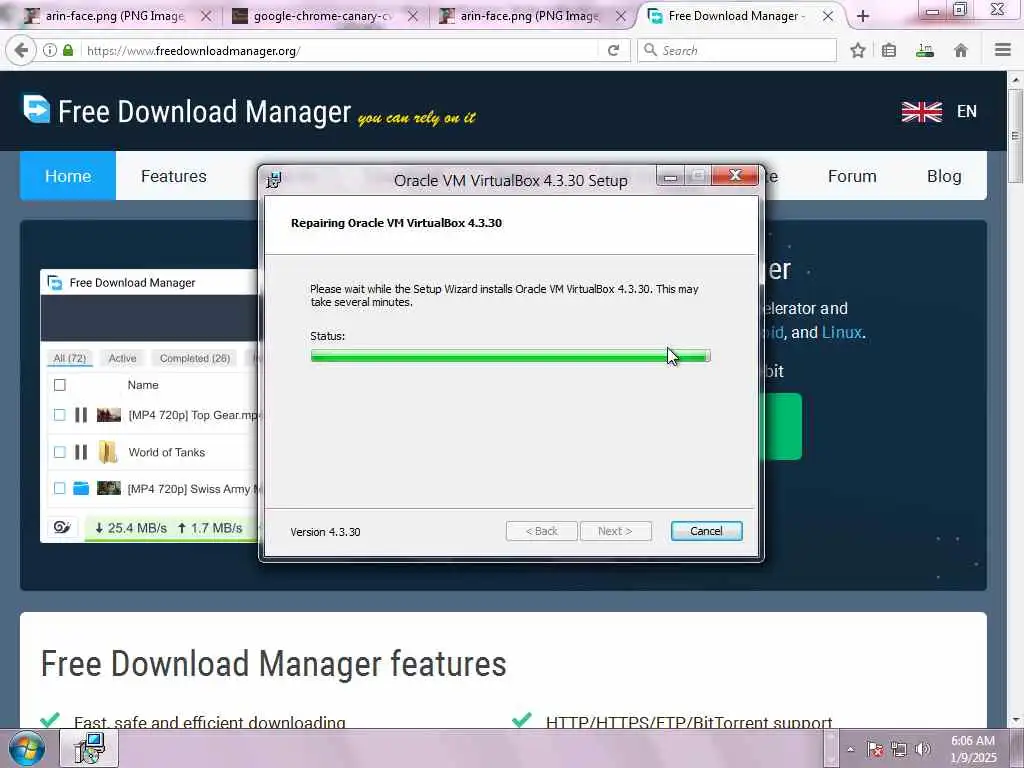Screen dimensions: 1024x768
Task: Open the bookmarks list icon
Action: click(x=889, y=50)
